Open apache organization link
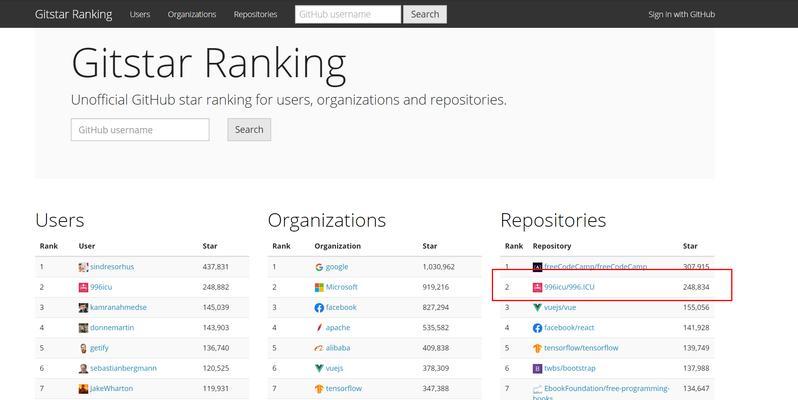Screen dimensions: 798x400 tap(338, 328)
